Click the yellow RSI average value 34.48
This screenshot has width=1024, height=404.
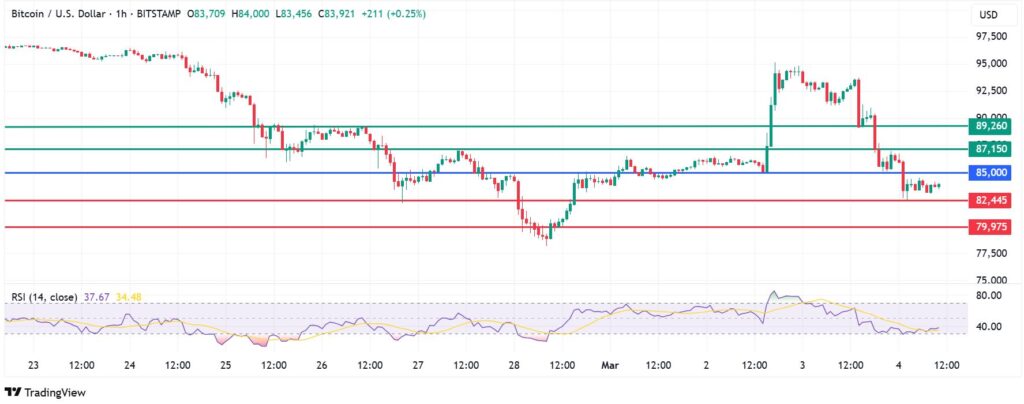point(130,297)
